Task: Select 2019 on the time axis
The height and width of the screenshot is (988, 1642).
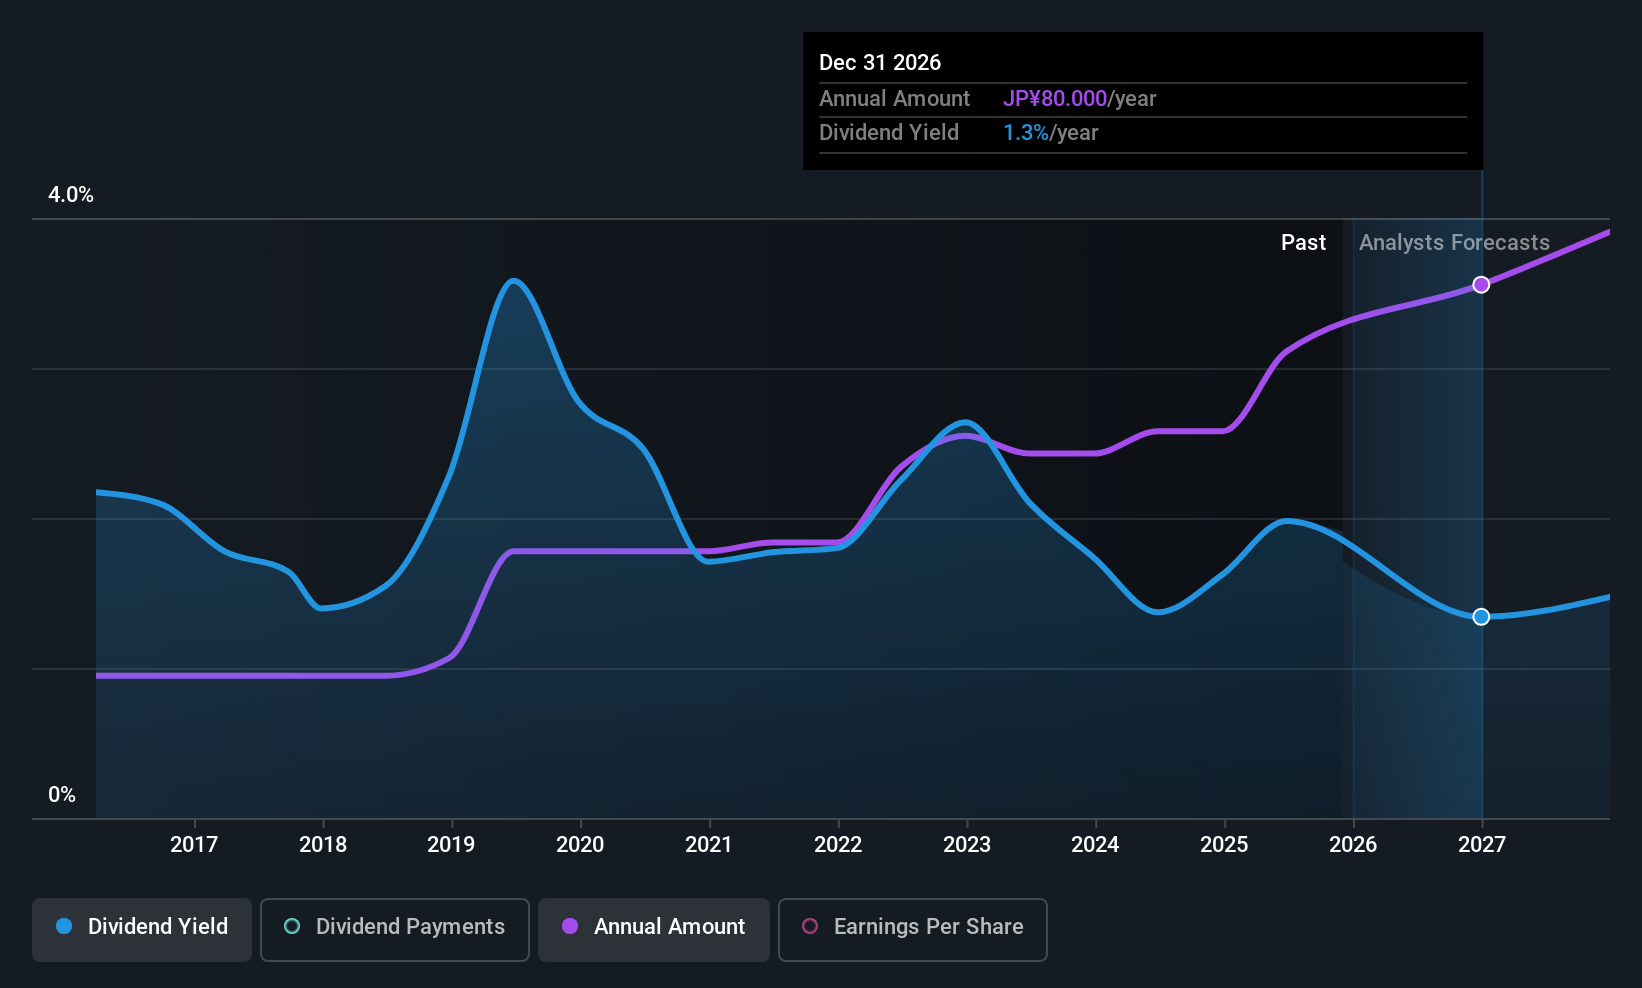Action: tap(451, 845)
